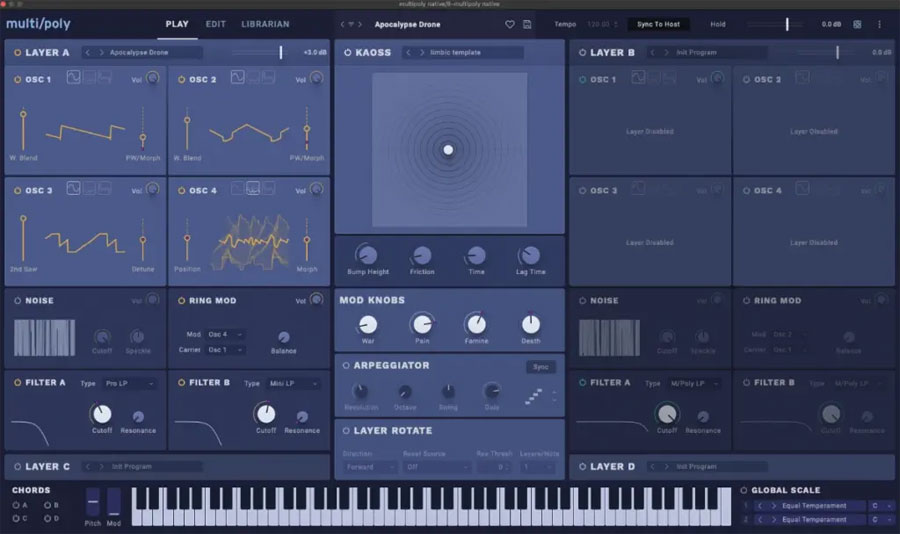Click the Layer A Filter A Cutoff knob
The width and height of the screenshot is (900, 534).
click(102, 413)
